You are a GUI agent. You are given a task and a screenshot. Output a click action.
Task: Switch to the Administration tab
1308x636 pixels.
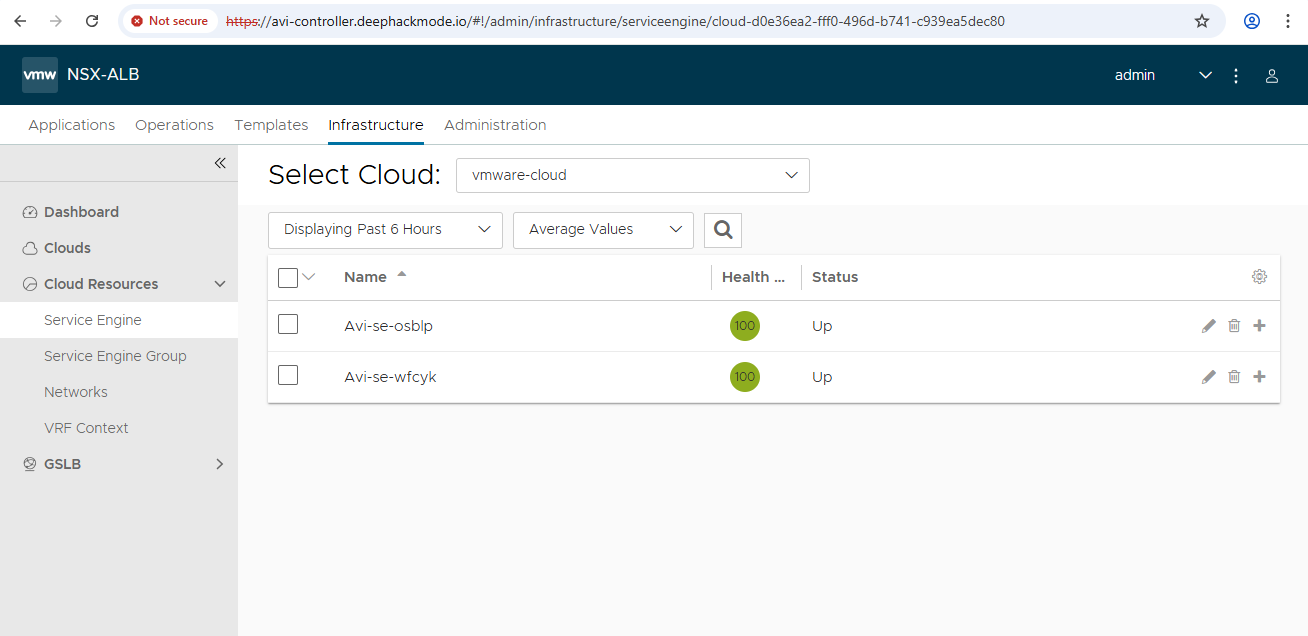pyautogui.click(x=495, y=125)
